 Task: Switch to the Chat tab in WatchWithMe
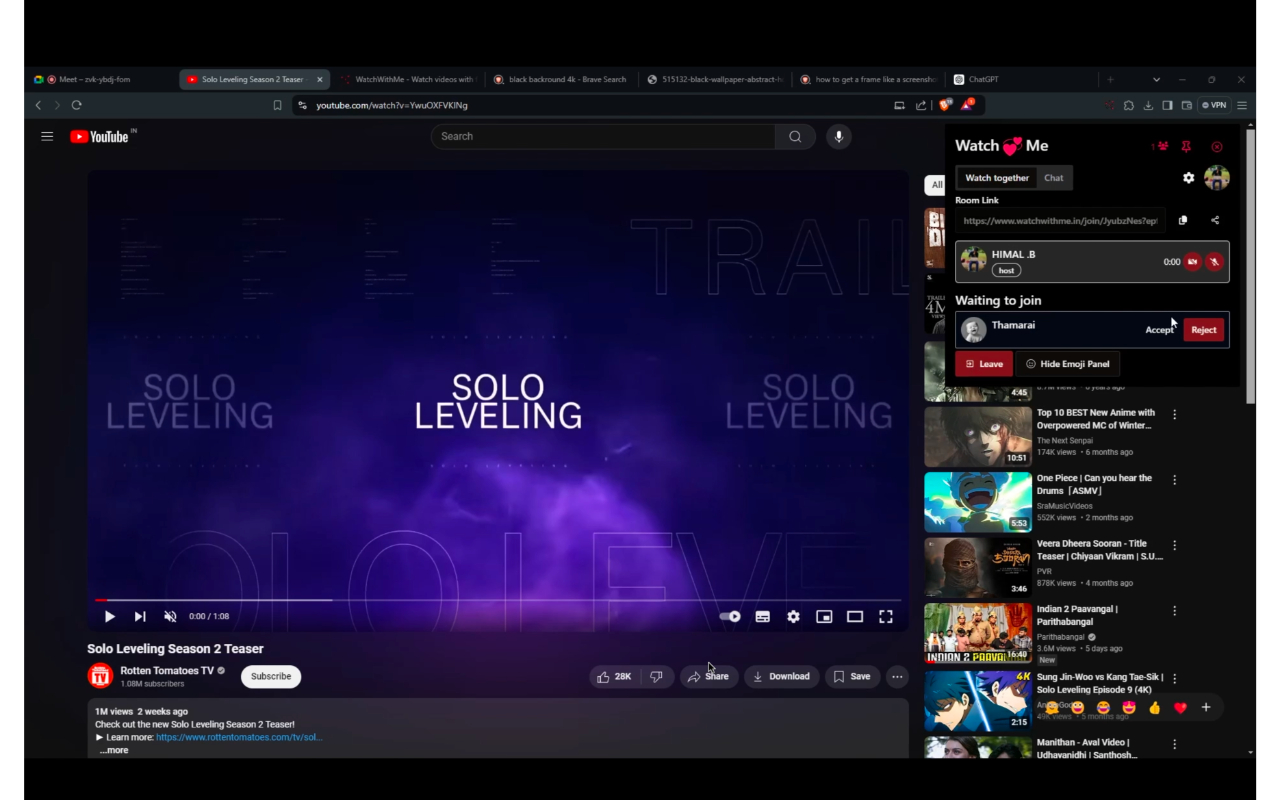[x=1054, y=178]
